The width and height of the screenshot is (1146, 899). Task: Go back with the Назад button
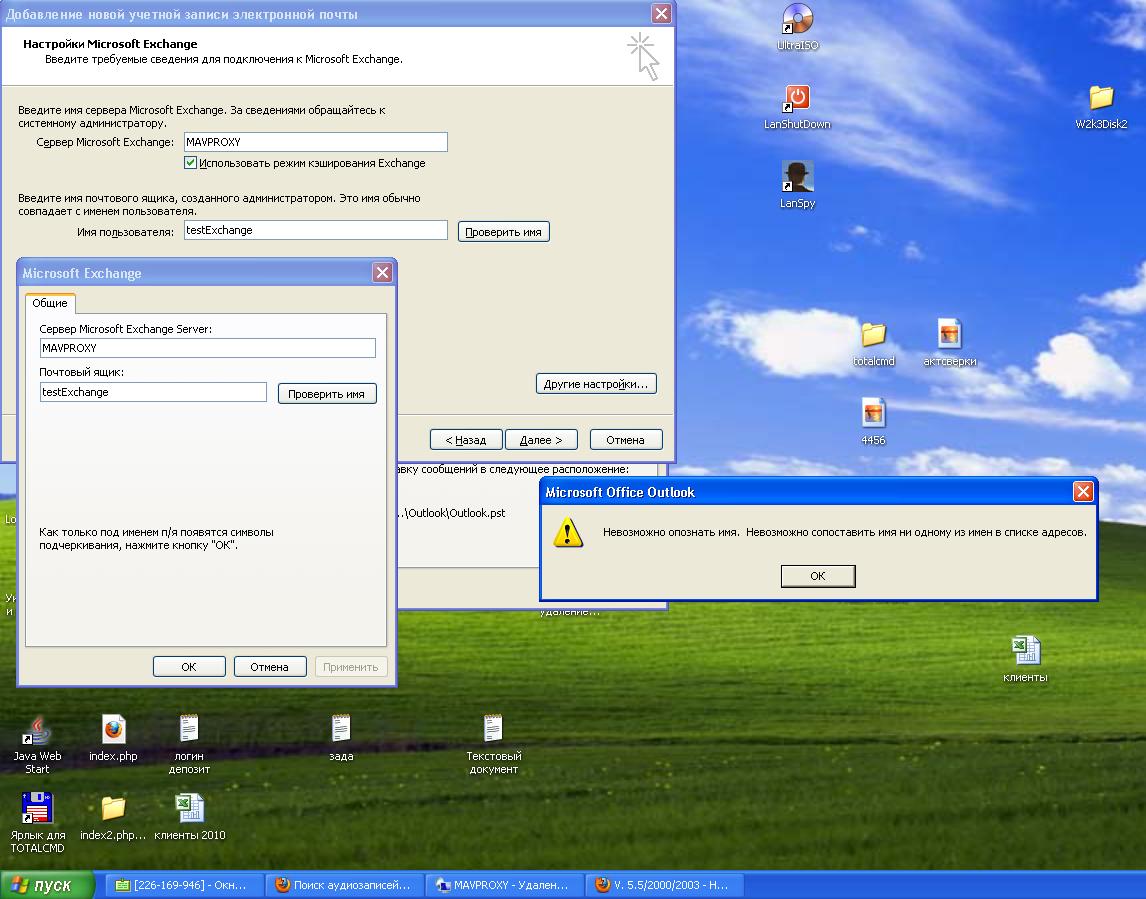[466, 440]
